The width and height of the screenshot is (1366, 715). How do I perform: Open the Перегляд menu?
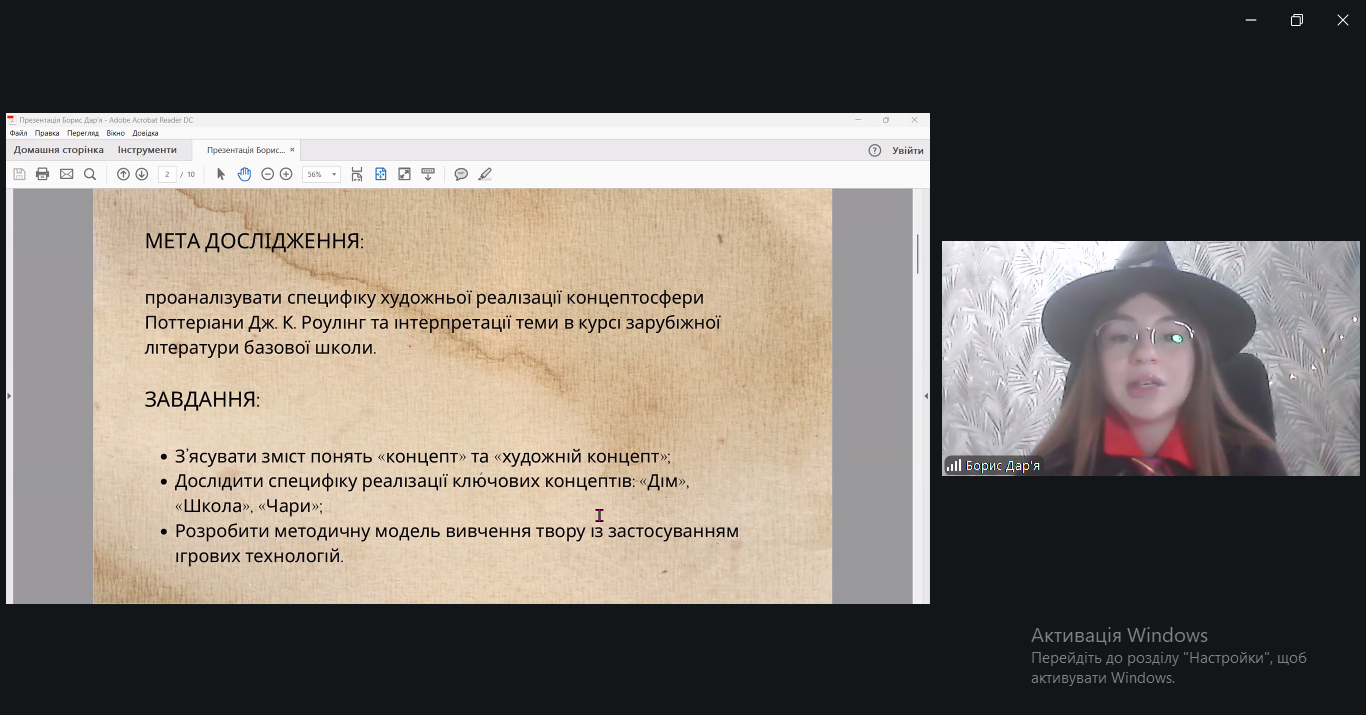(85, 131)
